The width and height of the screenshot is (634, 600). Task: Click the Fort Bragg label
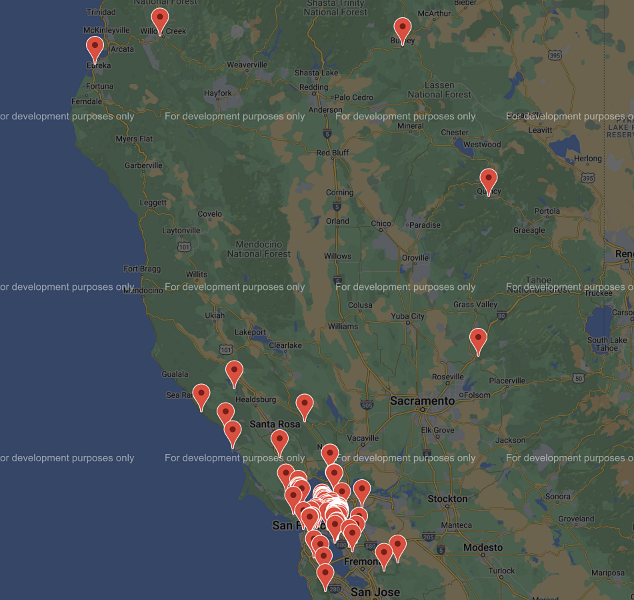pyautogui.click(x=142, y=269)
